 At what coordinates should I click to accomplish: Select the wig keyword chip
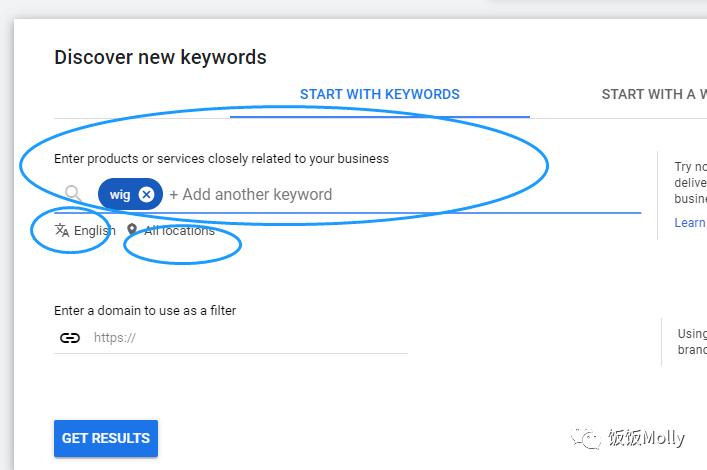point(120,194)
